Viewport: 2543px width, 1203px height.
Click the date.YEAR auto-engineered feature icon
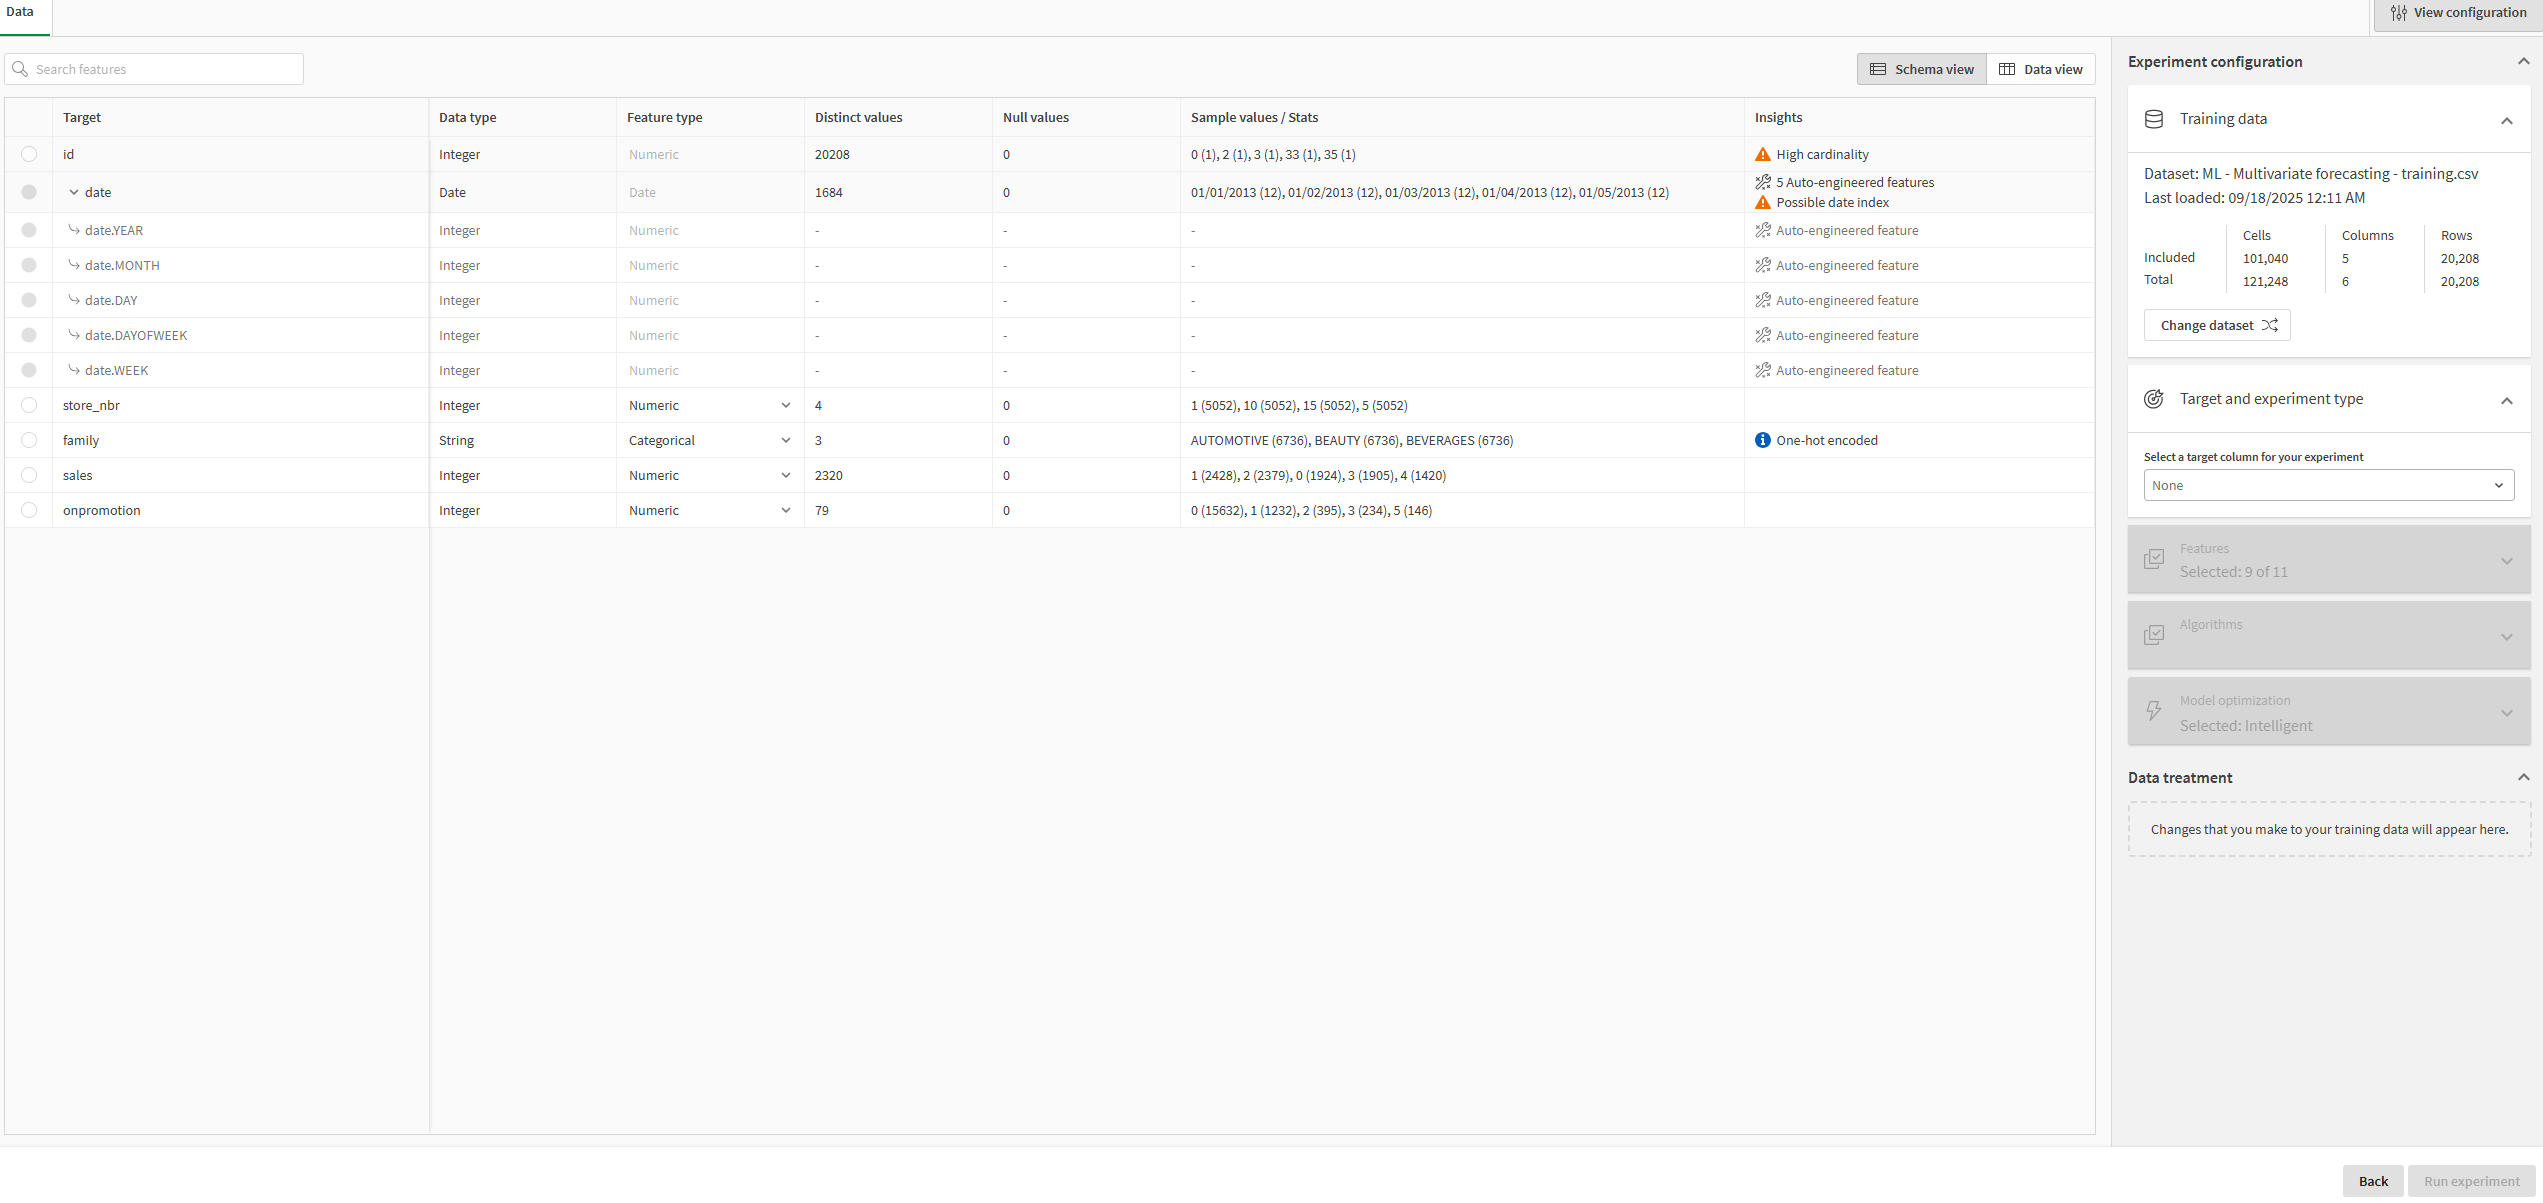tap(1762, 231)
